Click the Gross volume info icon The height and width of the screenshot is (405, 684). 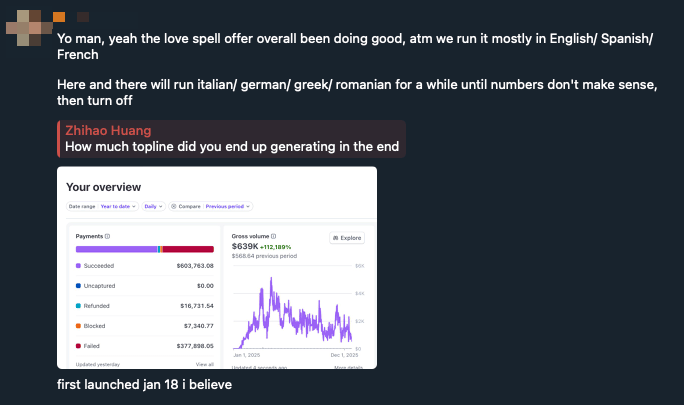click(274, 236)
